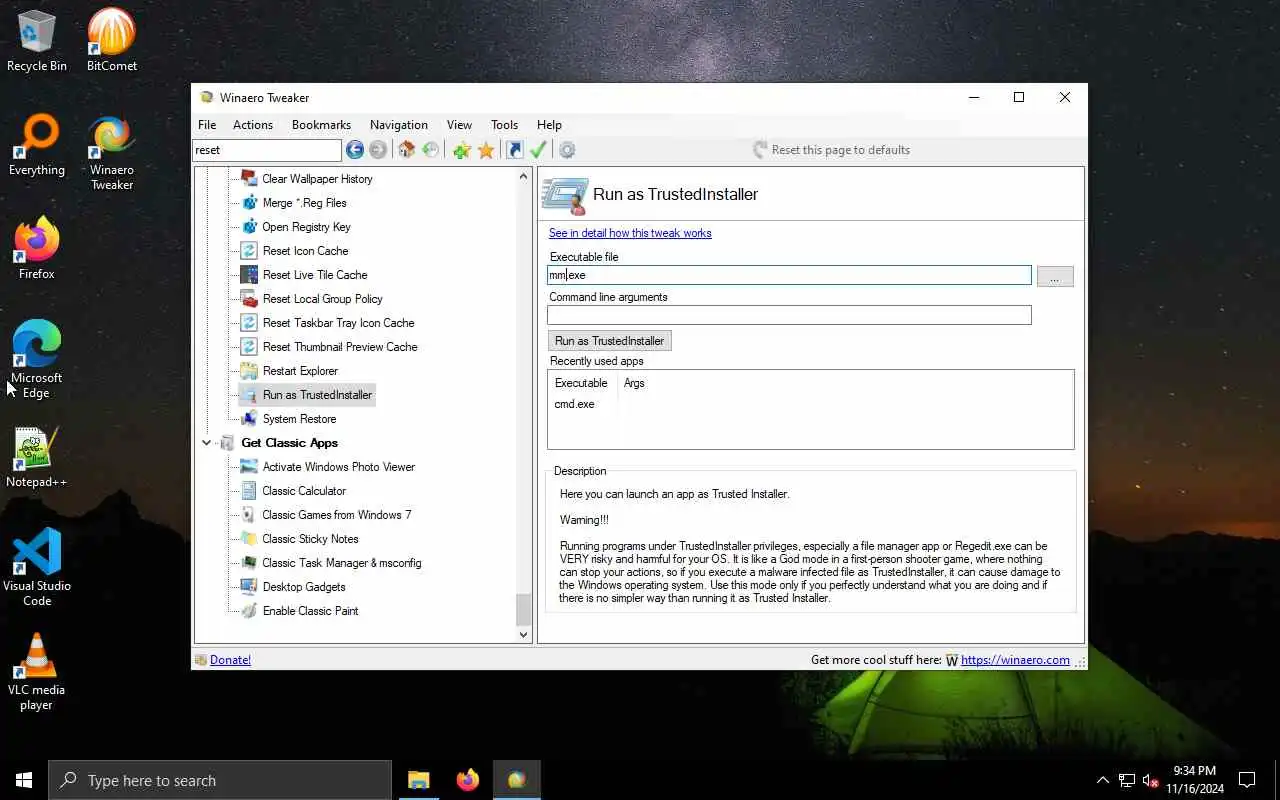The width and height of the screenshot is (1280, 800).
Task: Open VLC media player desktop icon
Action: point(37,671)
